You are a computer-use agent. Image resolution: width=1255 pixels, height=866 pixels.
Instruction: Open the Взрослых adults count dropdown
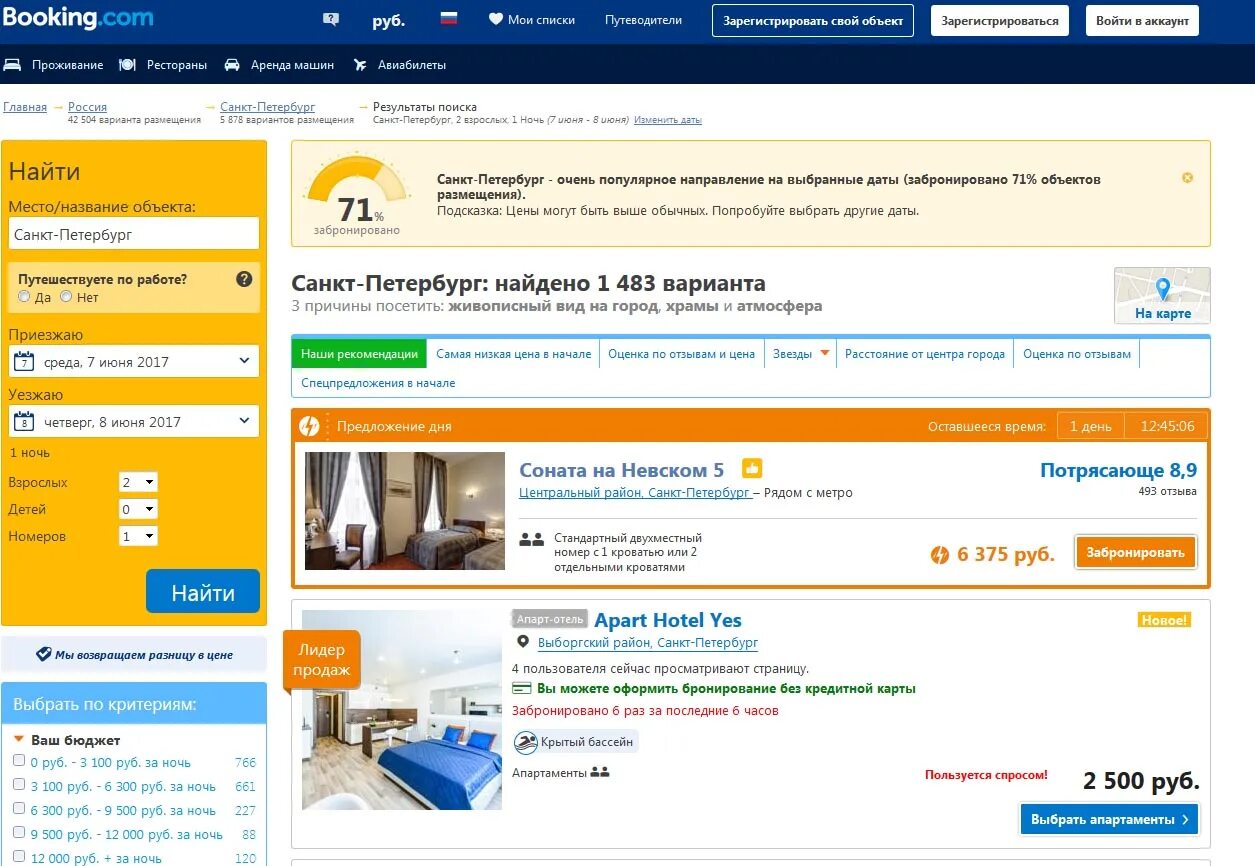(138, 482)
